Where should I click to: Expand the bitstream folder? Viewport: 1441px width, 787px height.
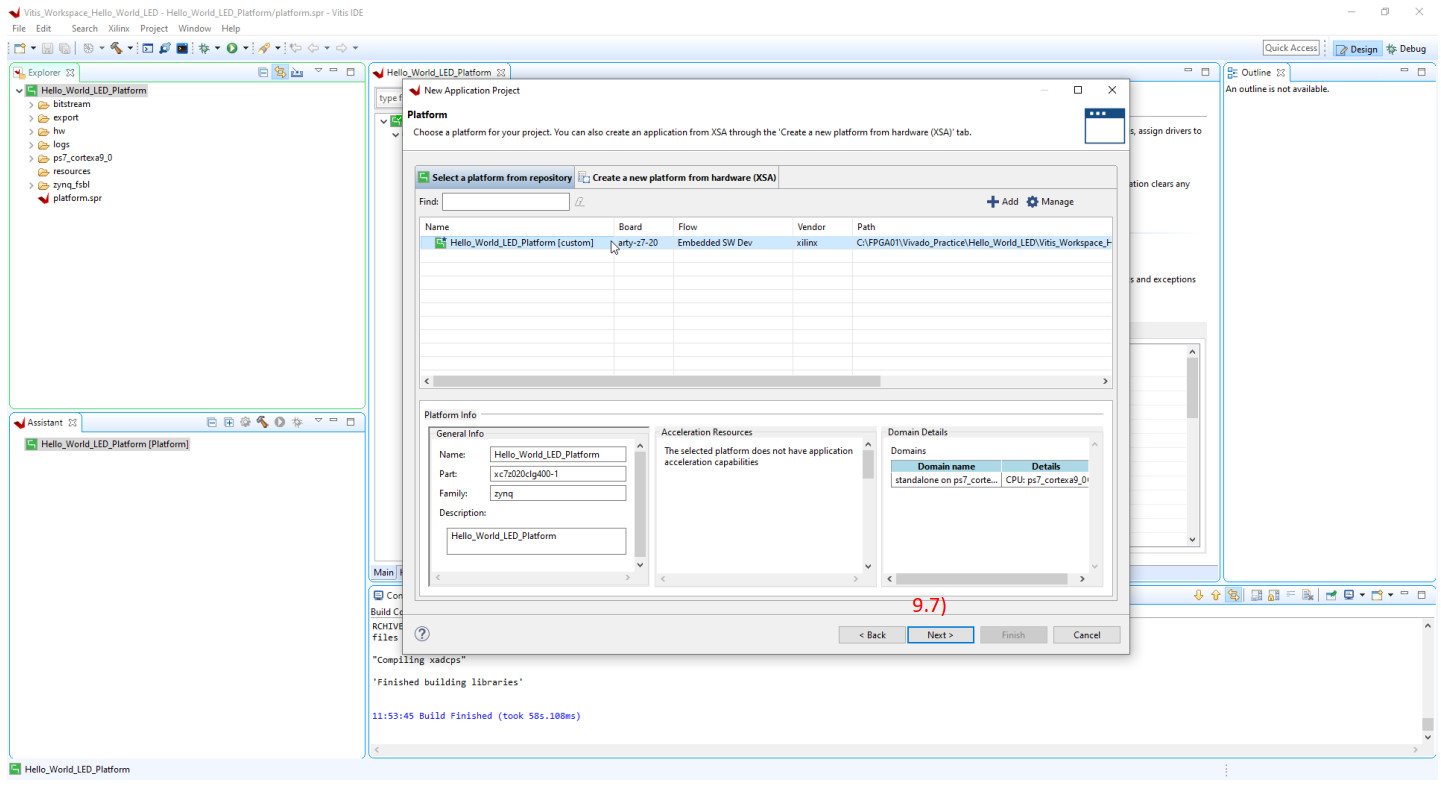(31, 104)
